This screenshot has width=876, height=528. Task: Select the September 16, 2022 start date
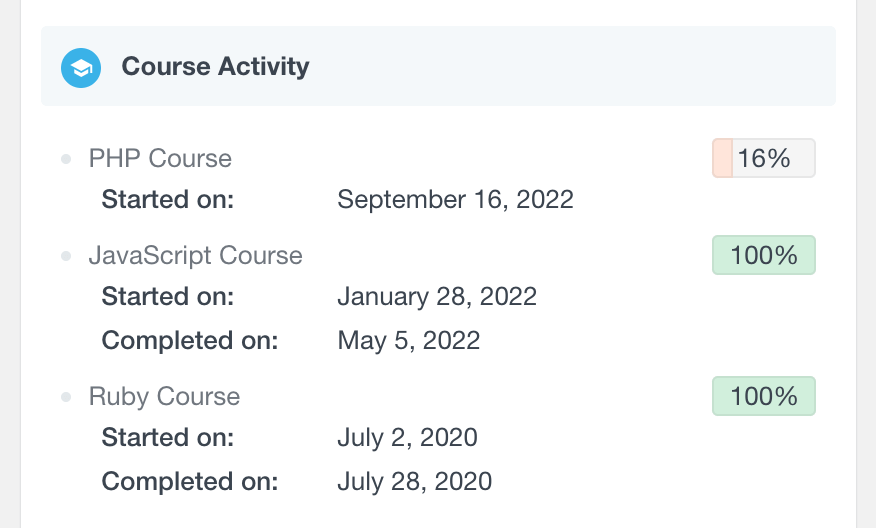coord(455,199)
